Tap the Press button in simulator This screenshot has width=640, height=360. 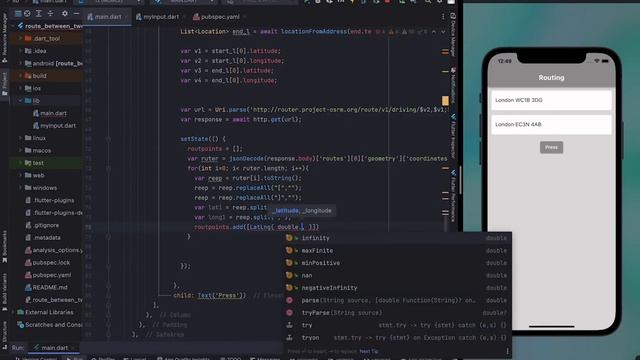click(551, 147)
